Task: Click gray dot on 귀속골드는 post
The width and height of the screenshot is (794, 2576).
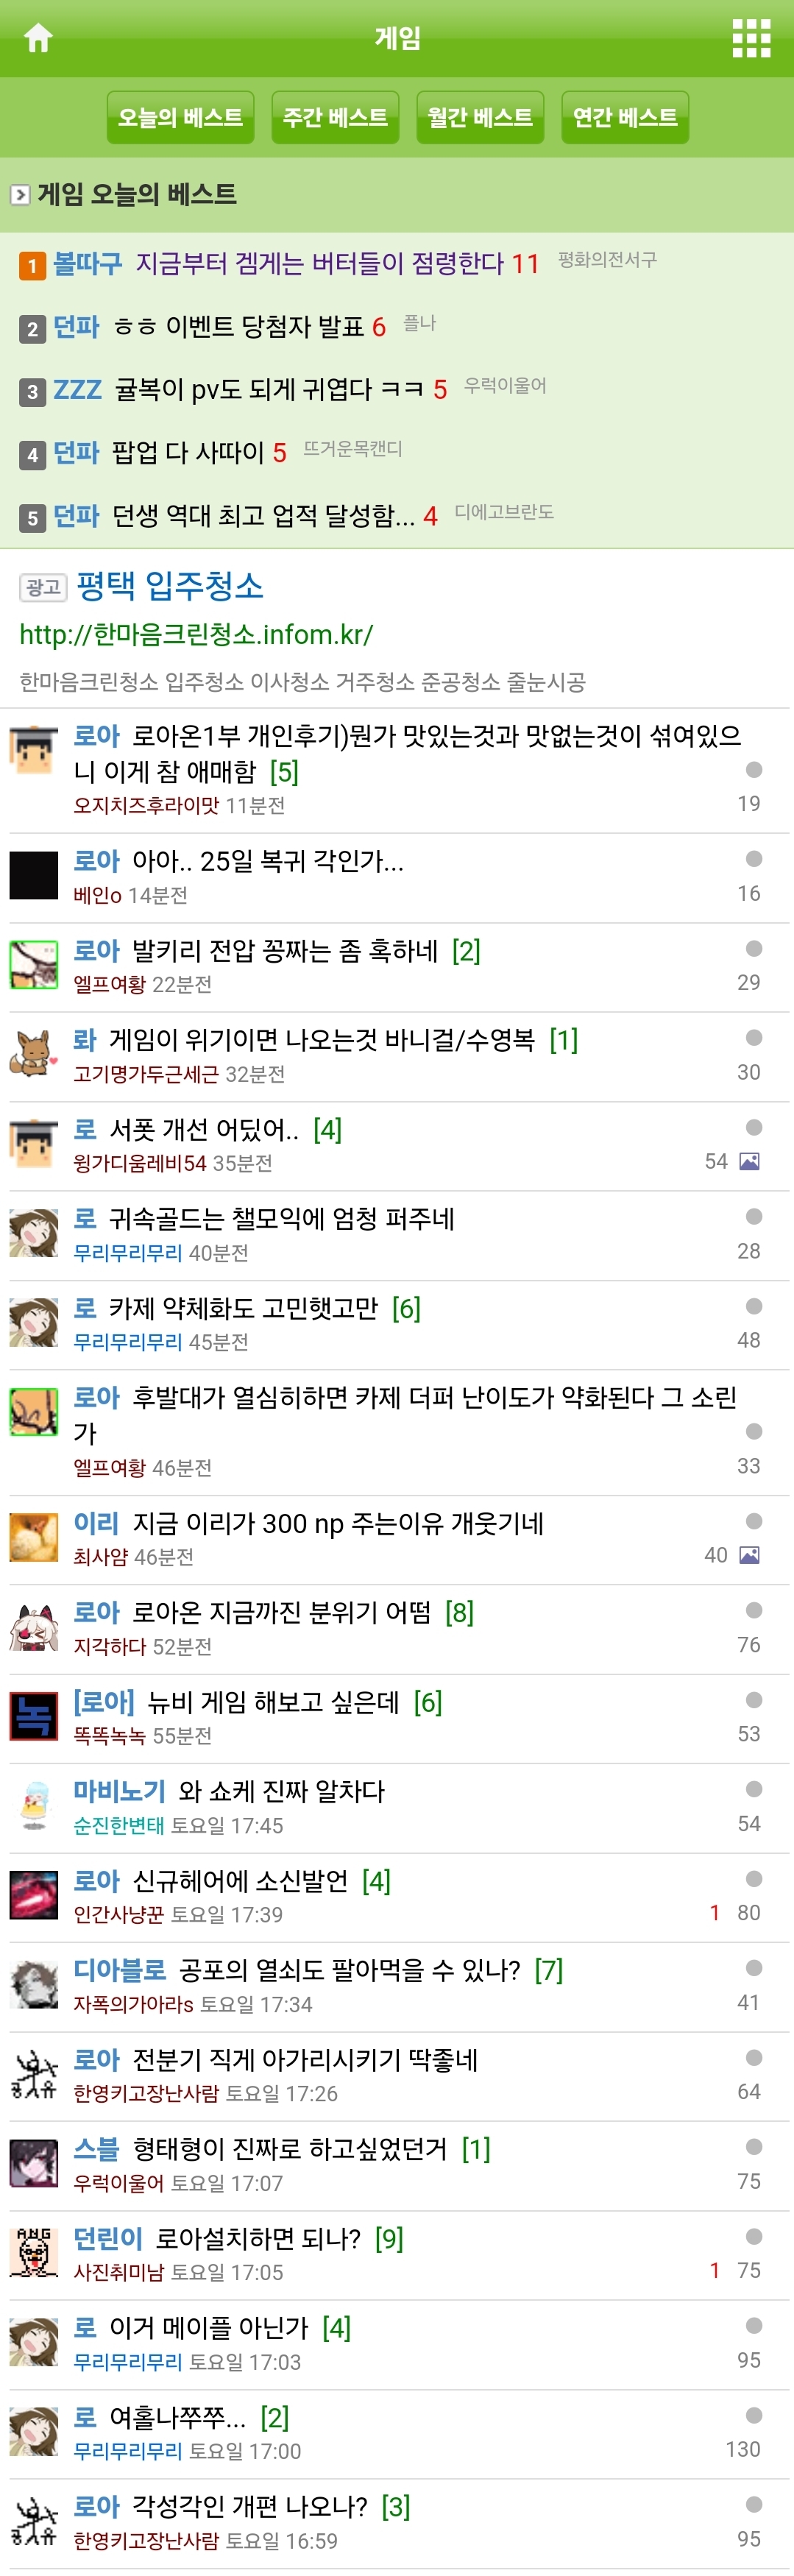Action: coord(754,1216)
